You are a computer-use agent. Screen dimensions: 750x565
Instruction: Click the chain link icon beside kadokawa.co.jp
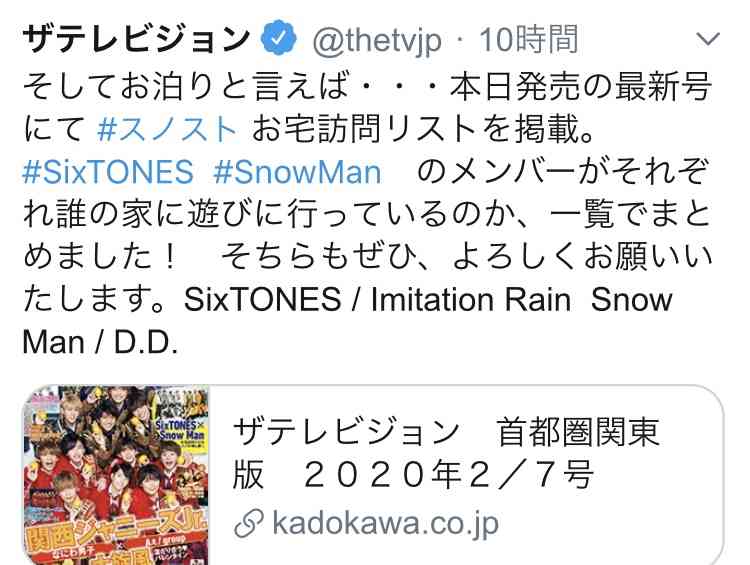tap(249, 524)
